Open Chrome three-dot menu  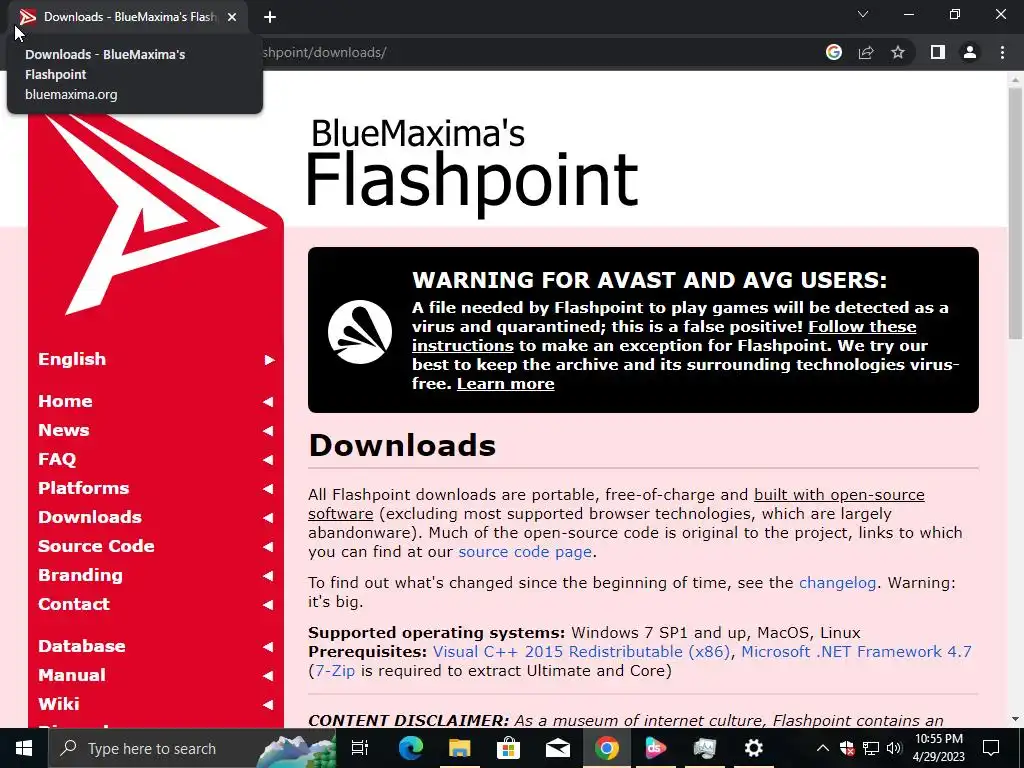click(1002, 52)
